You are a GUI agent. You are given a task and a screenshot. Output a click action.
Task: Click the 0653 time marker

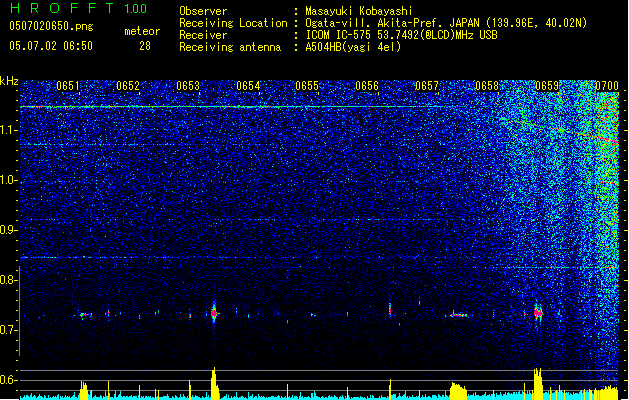[x=188, y=86]
